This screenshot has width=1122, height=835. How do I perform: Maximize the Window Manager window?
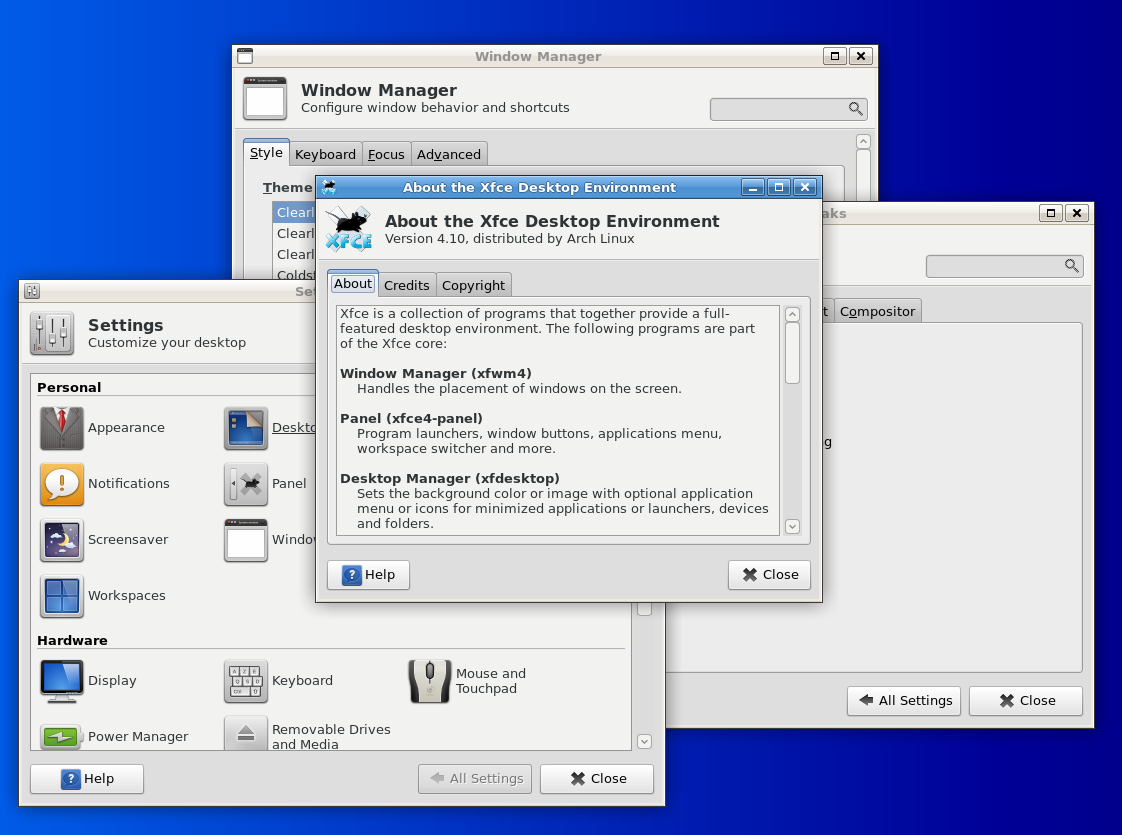tap(834, 56)
